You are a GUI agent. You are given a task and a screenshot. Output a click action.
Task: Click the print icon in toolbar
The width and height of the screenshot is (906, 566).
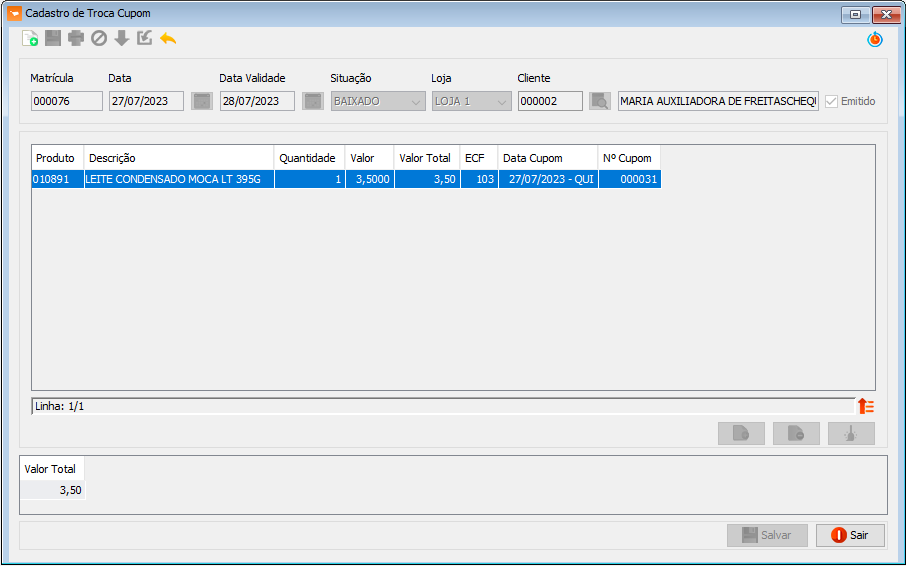click(x=76, y=39)
